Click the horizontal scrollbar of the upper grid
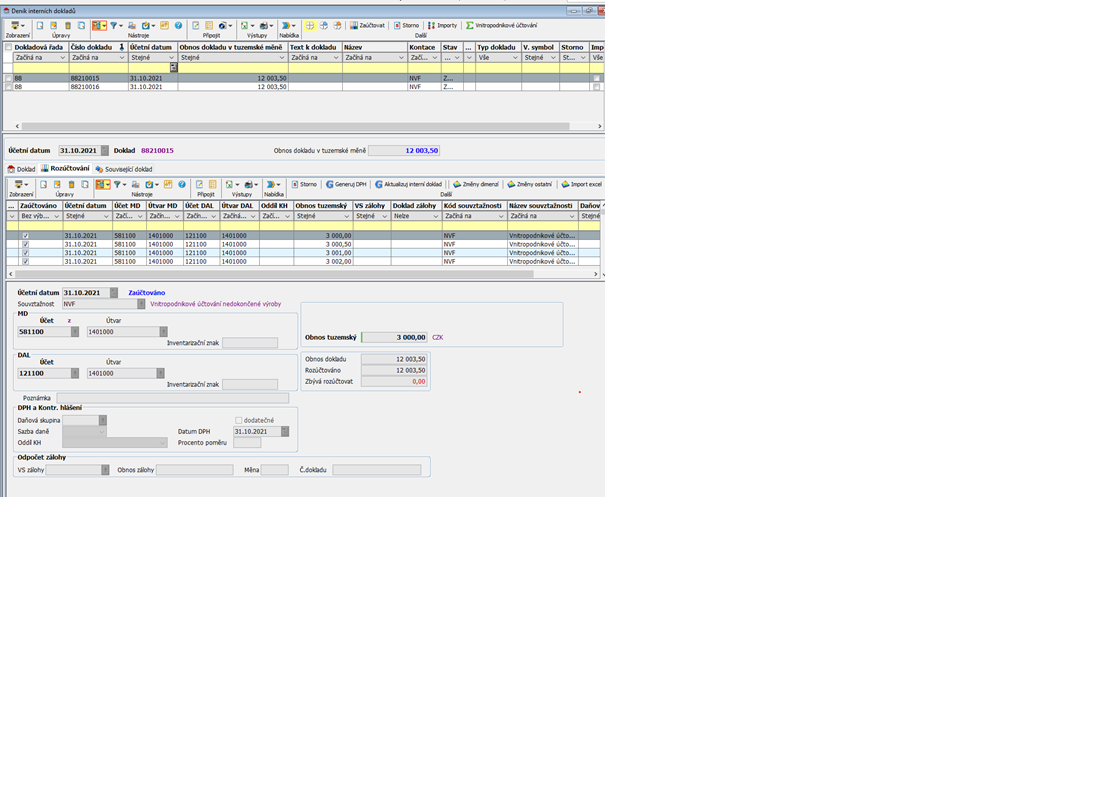The image size is (1111, 804). (x=300, y=126)
